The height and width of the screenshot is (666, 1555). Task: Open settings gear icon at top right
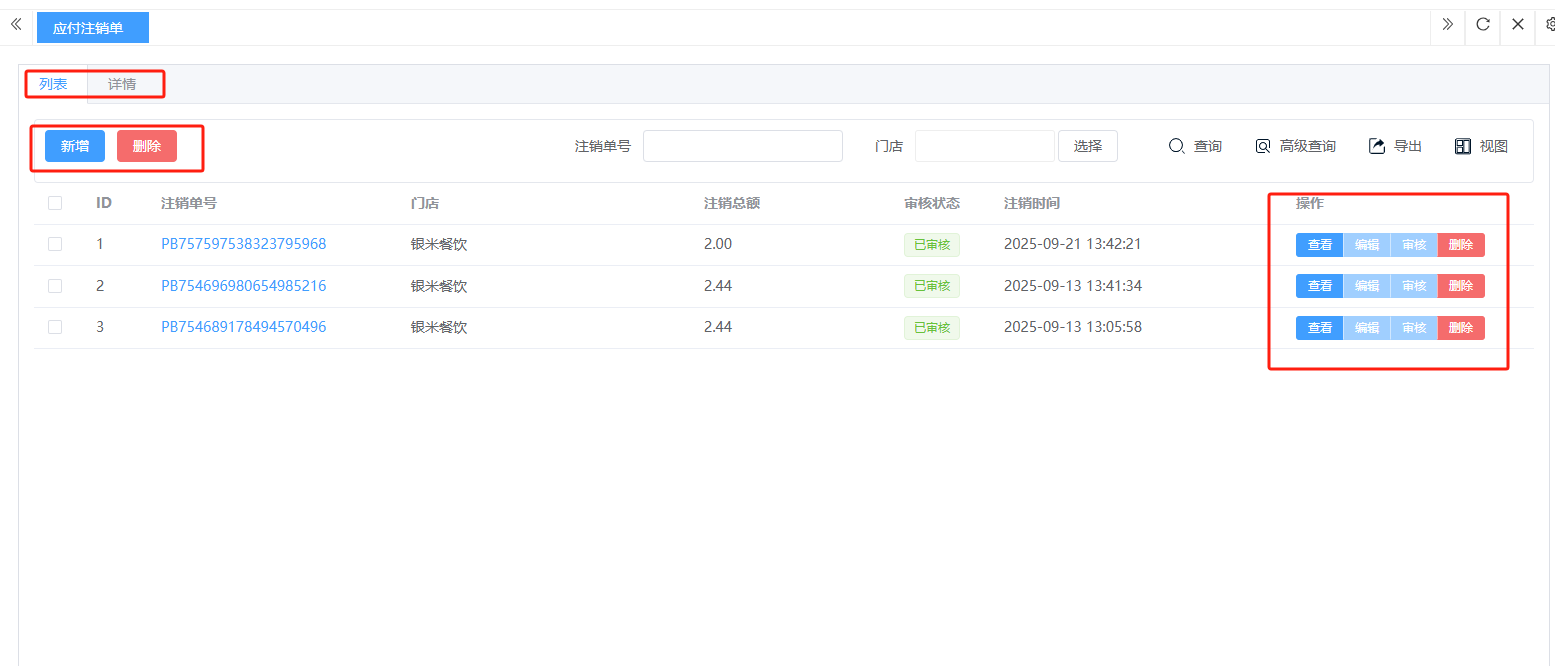[1549, 24]
